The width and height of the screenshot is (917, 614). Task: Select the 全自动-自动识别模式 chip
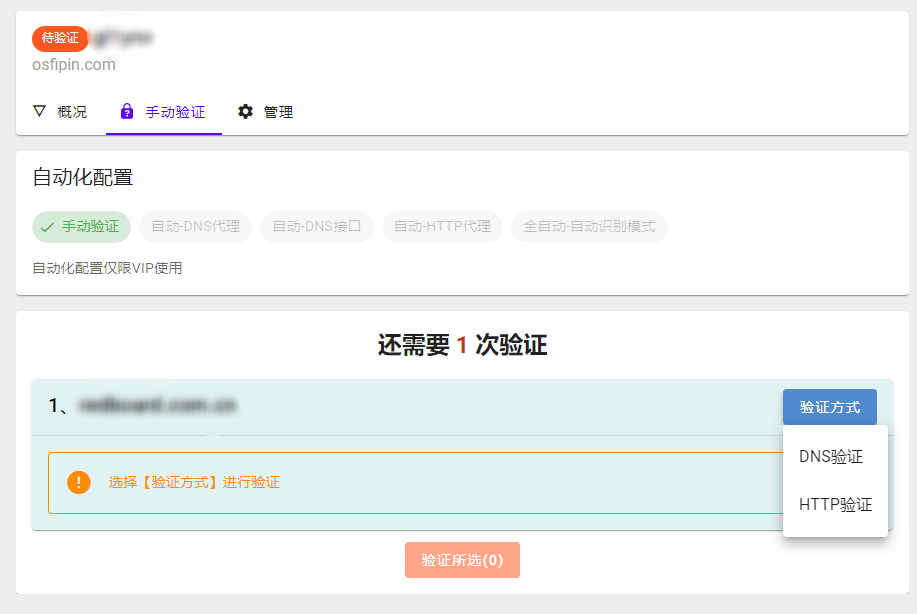point(590,227)
